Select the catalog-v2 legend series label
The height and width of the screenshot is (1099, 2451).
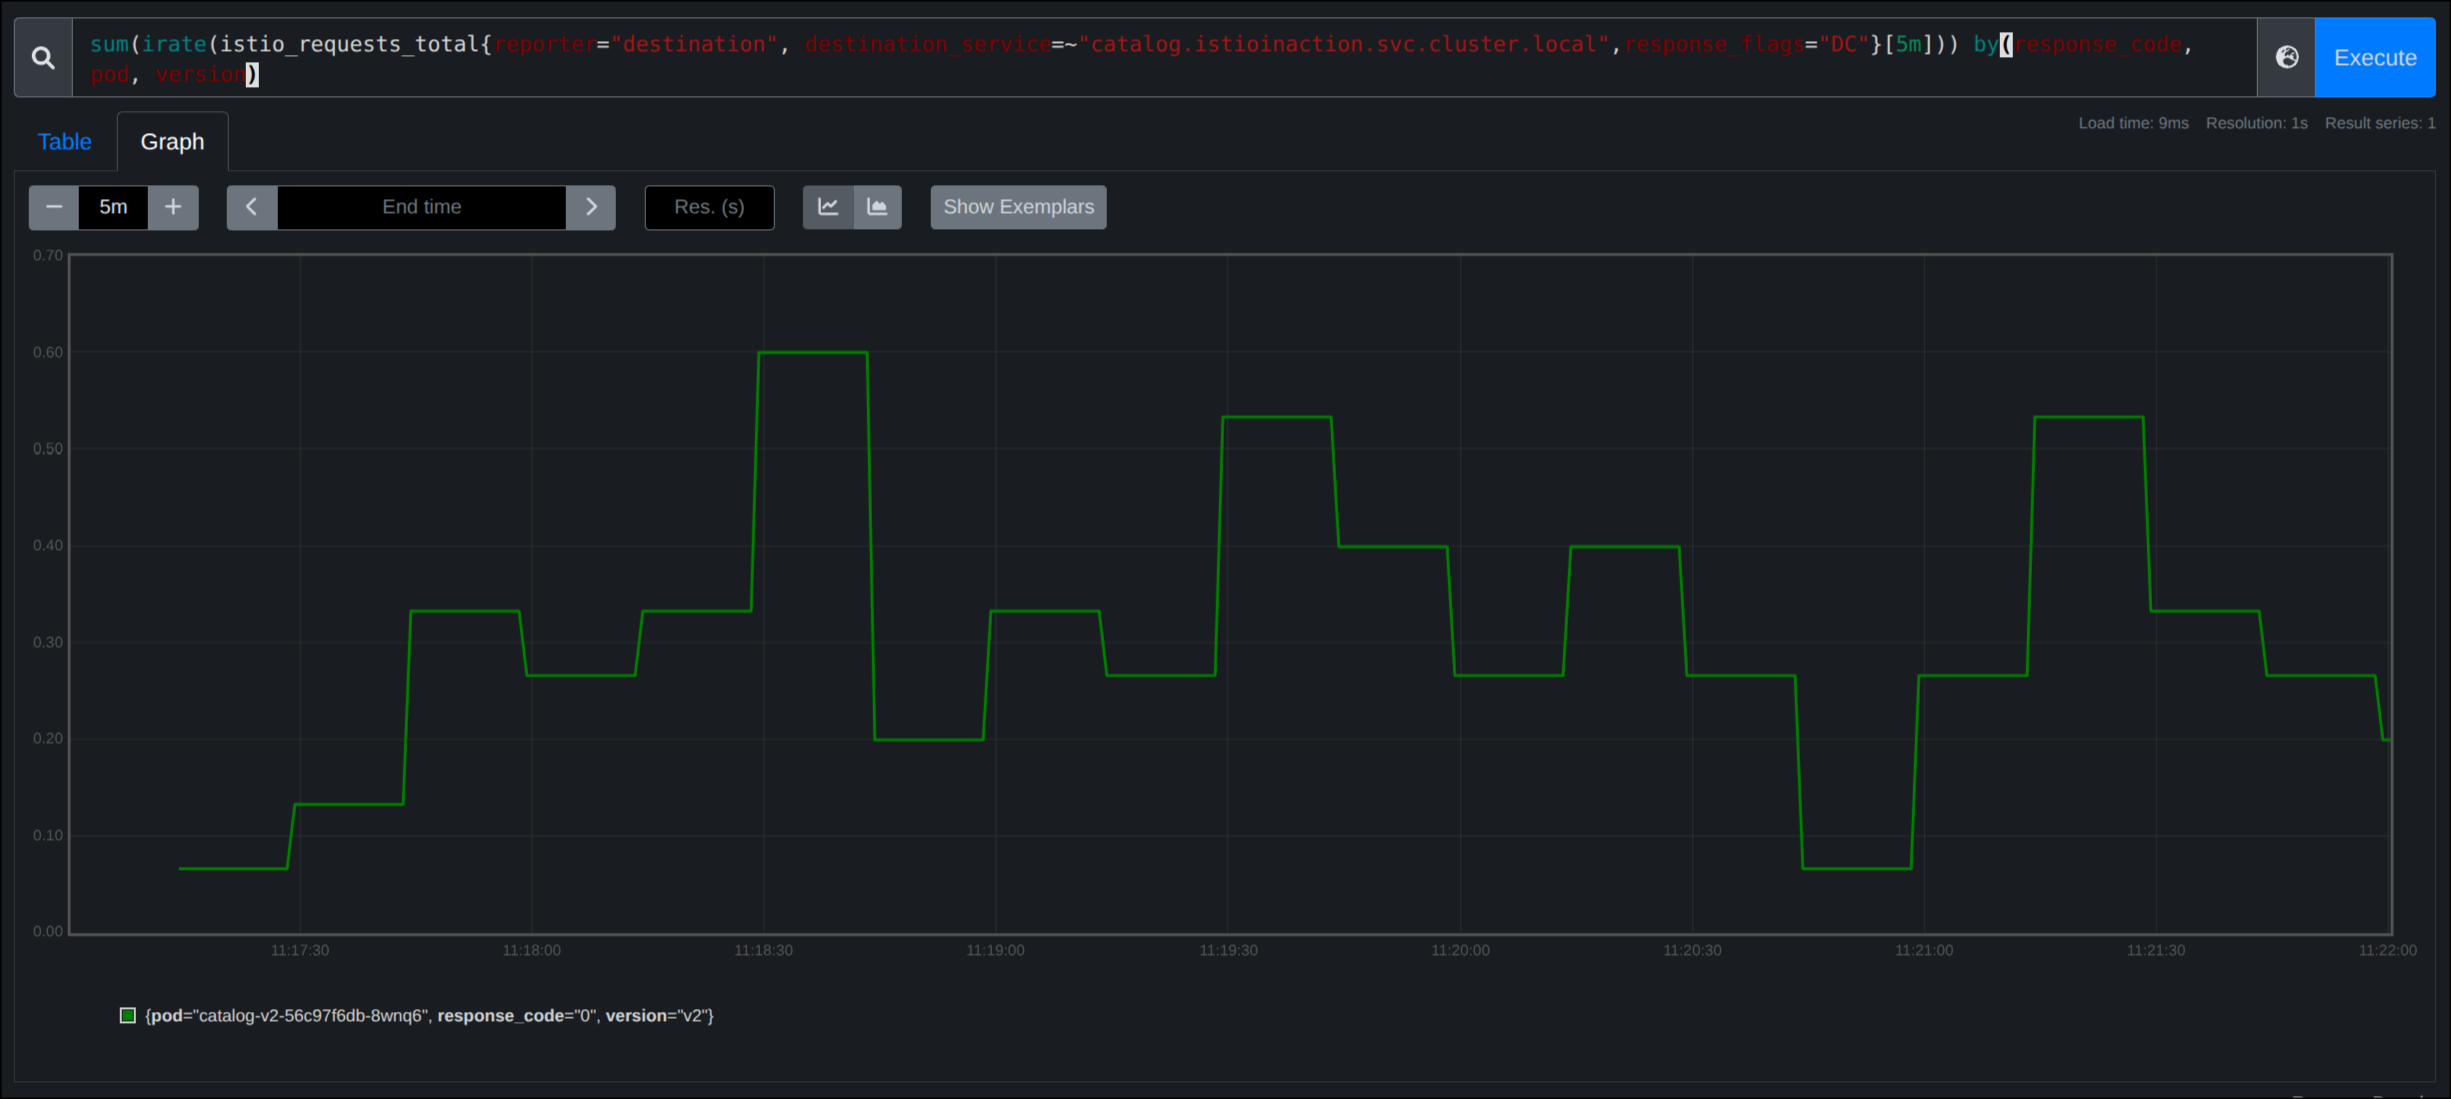(x=430, y=1016)
